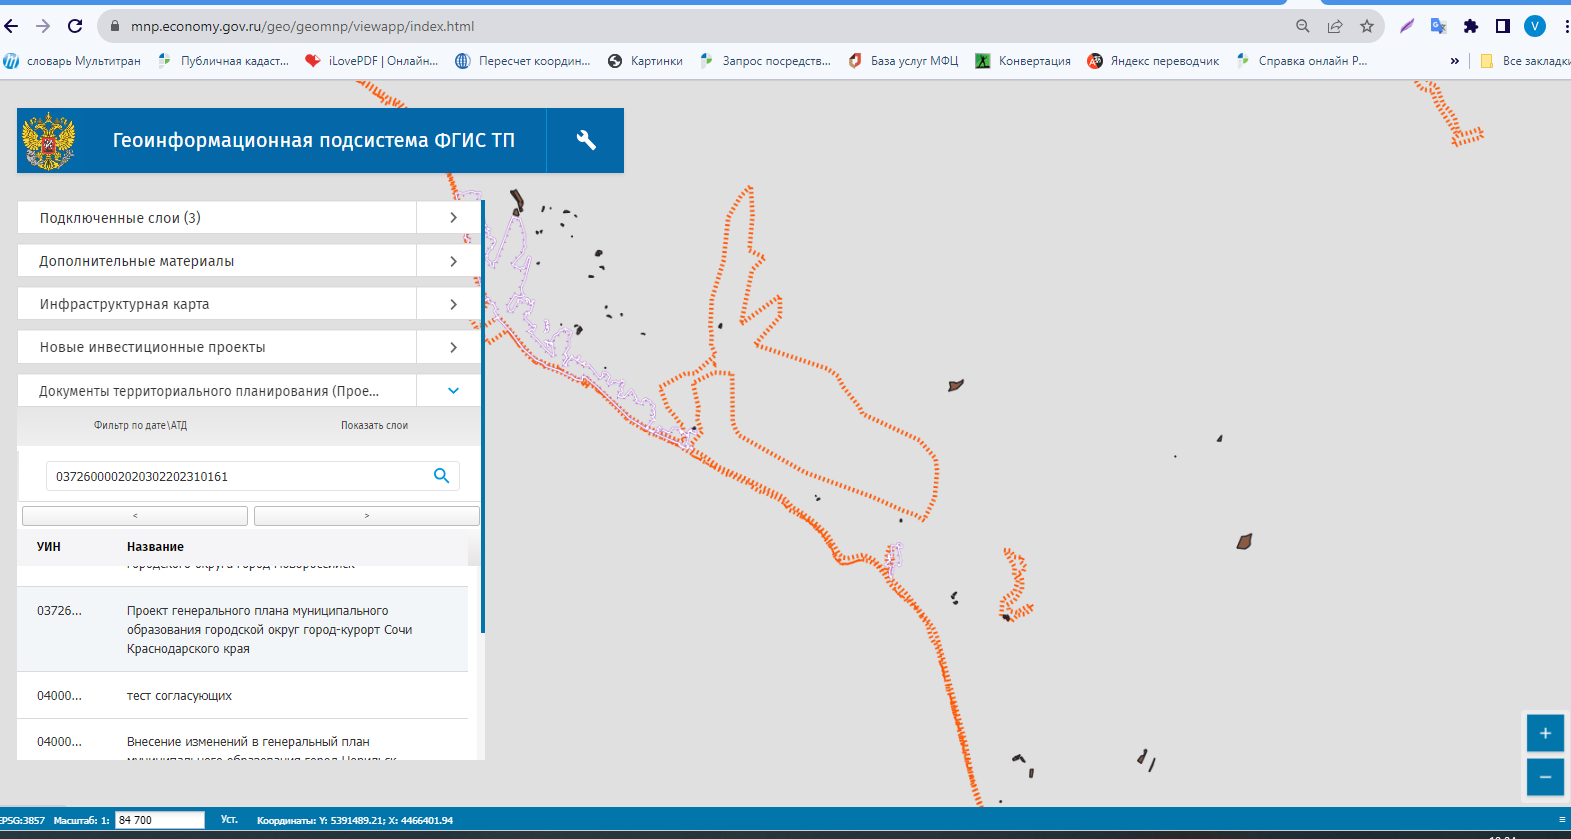Click the coordinates readout in status bar
The width and height of the screenshot is (1571, 839).
coord(355,820)
